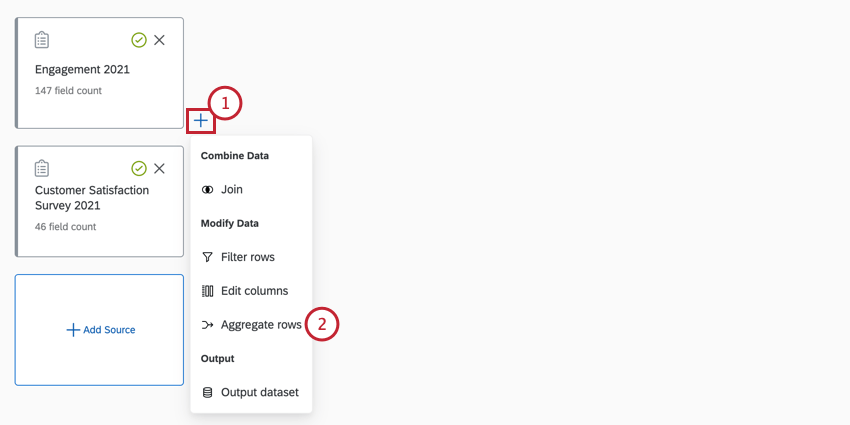The width and height of the screenshot is (850, 425).
Task: Click the Add Source button
Action: click(x=100, y=330)
